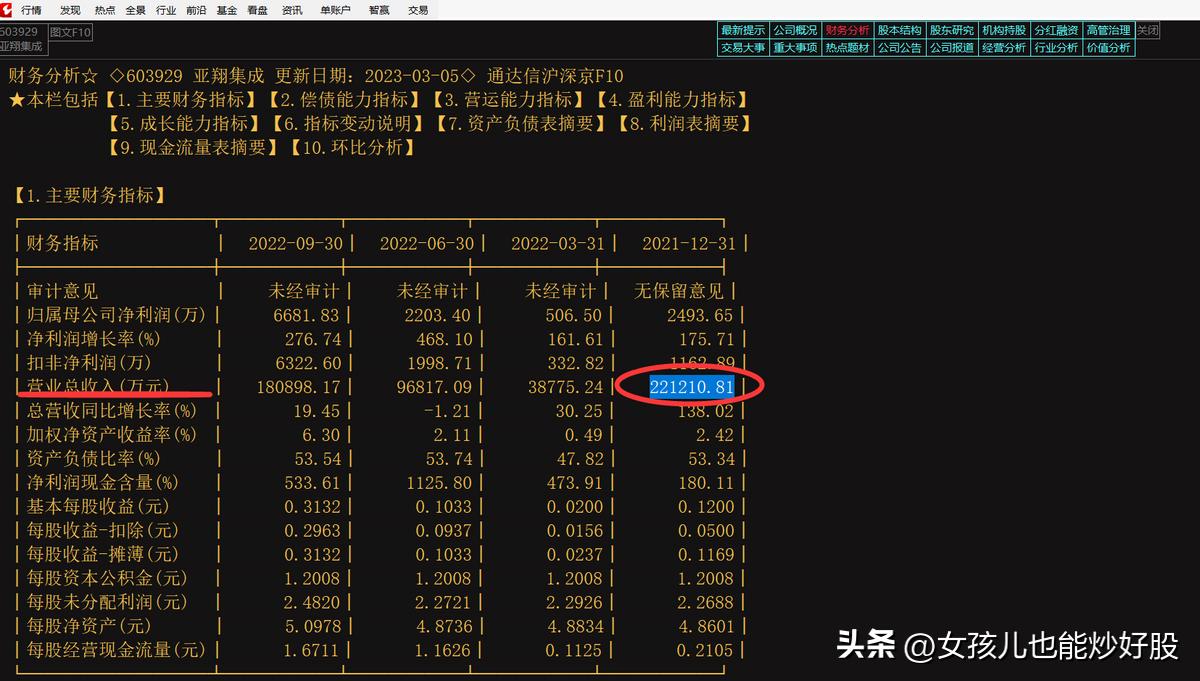
Task: Open the 发现 menu
Action: click(x=70, y=10)
